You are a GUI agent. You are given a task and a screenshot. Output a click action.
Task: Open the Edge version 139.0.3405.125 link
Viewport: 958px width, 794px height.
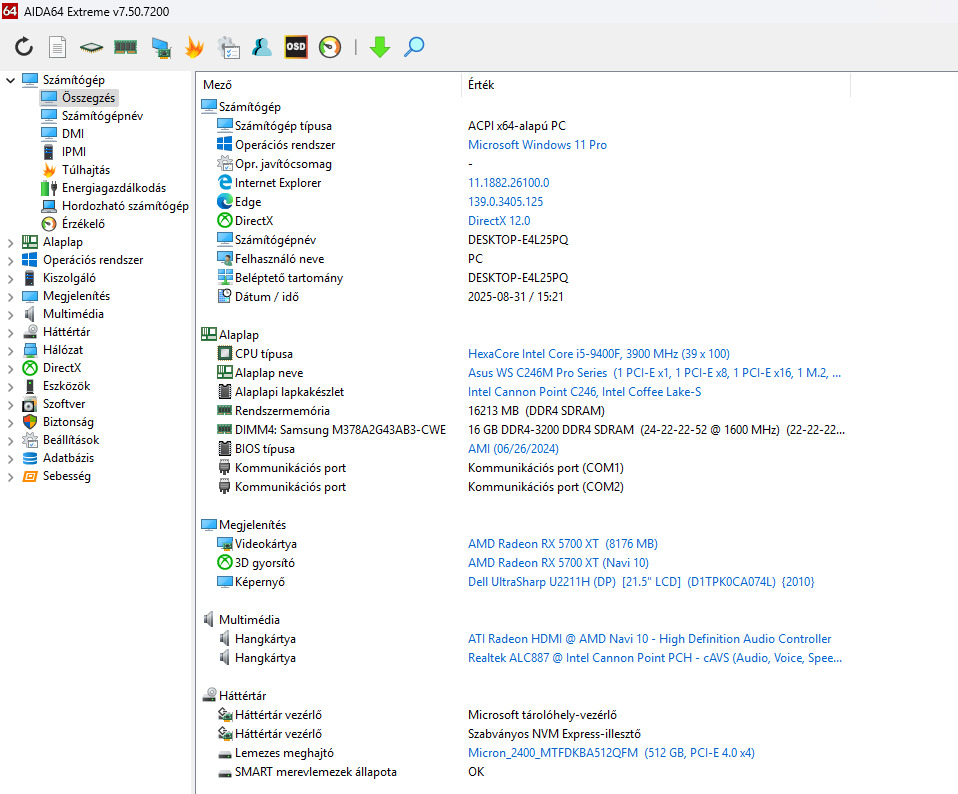coord(505,202)
